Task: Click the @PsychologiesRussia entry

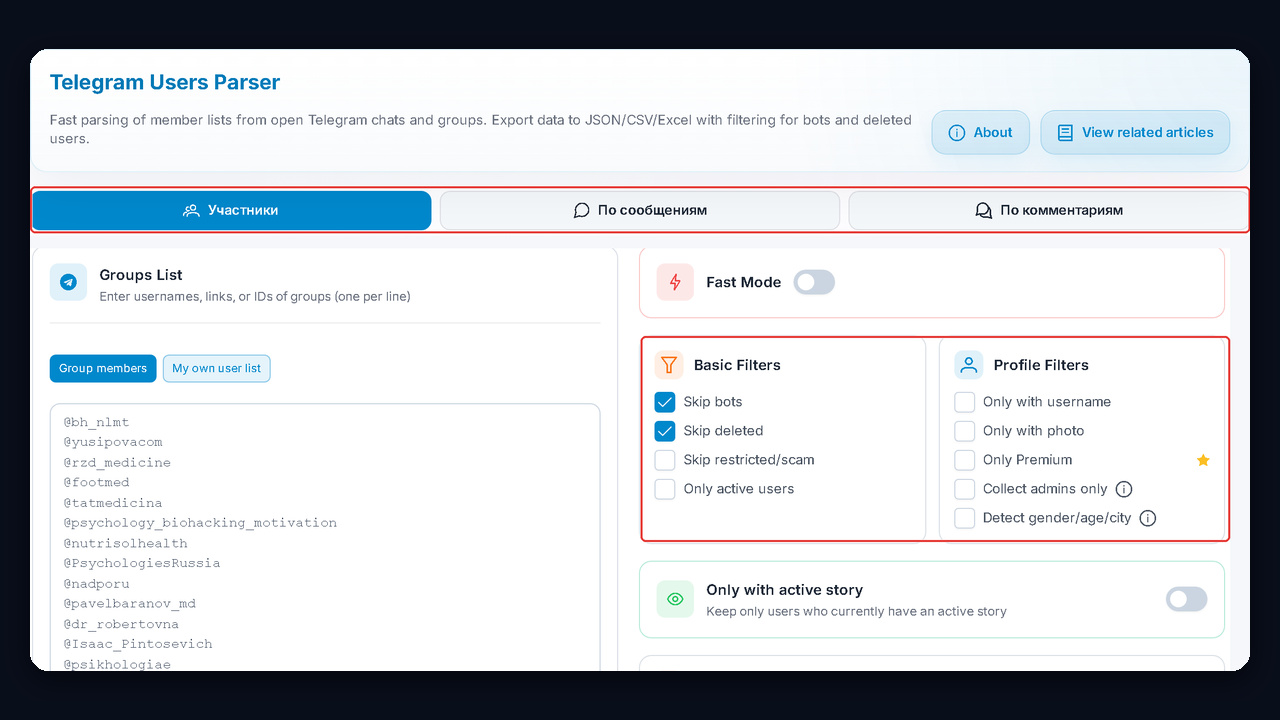Action: tap(142, 563)
